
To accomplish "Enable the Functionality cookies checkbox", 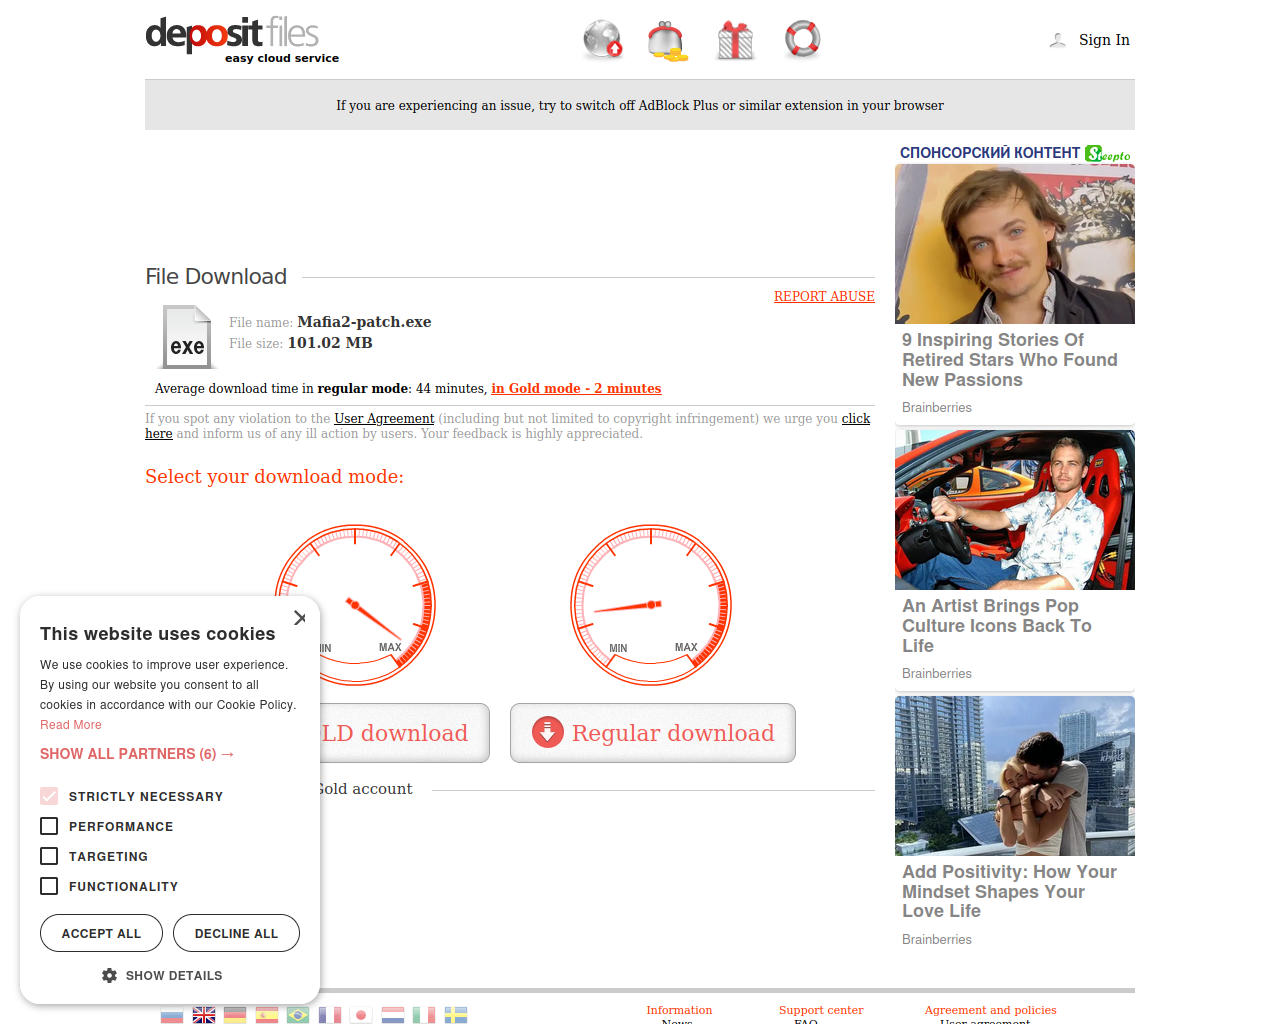I will pyautogui.click(x=49, y=886).
